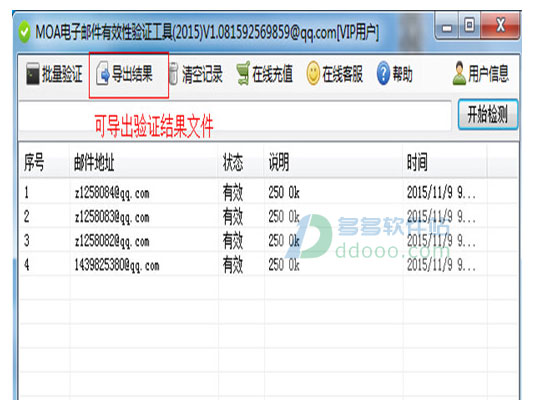
Task: Select row with z1258084@qq.com
Action: (269, 192)
